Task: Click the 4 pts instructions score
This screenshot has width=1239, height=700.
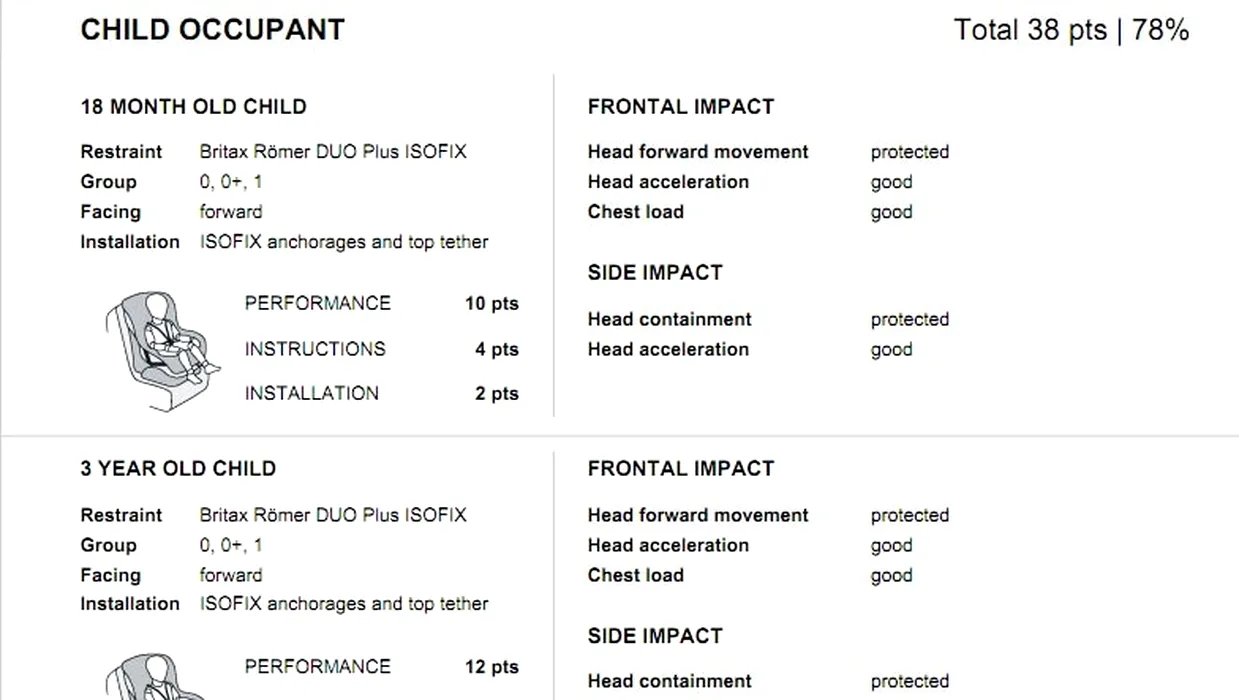Action: pos(496,350)
